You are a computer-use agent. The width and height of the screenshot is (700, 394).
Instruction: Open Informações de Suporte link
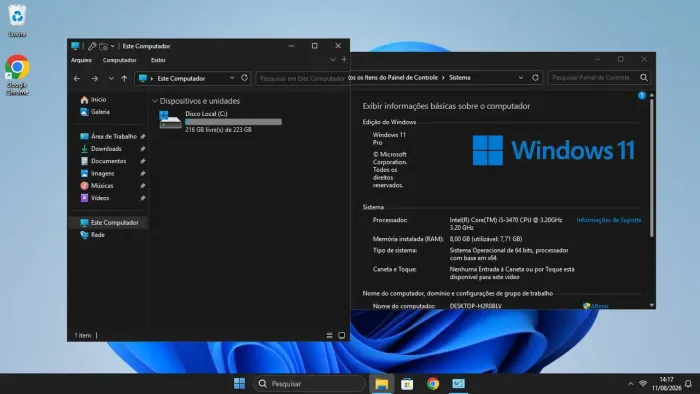pos(609,220)
